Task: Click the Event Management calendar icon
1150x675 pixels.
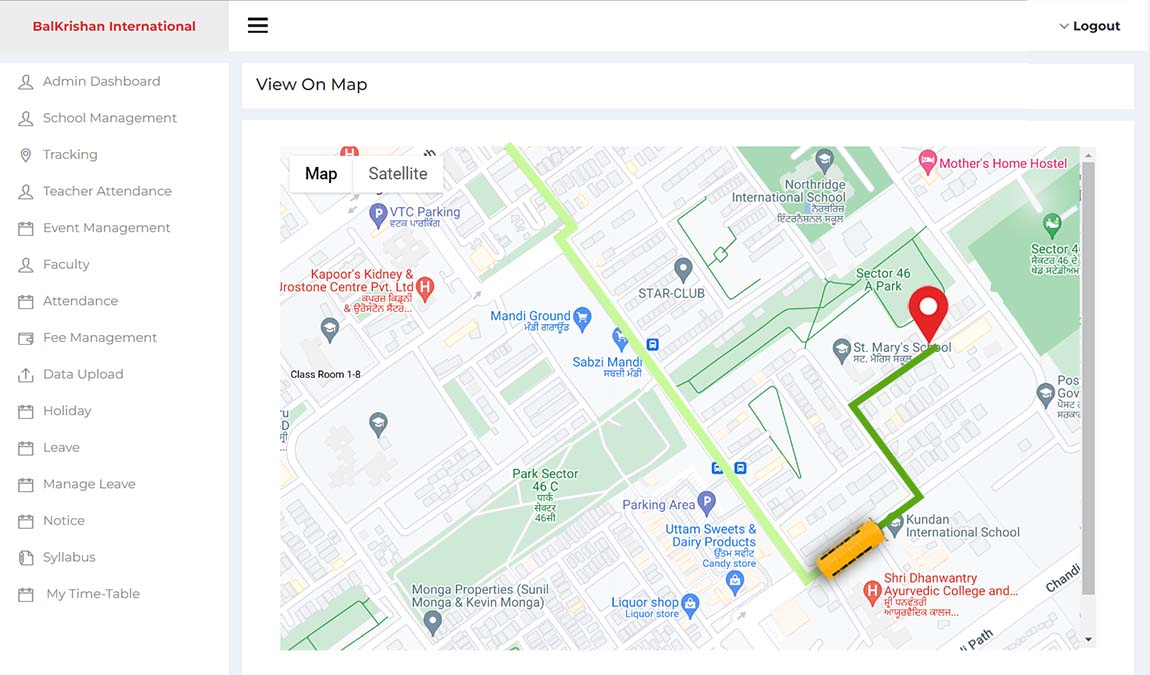Action: coord(25,227)
